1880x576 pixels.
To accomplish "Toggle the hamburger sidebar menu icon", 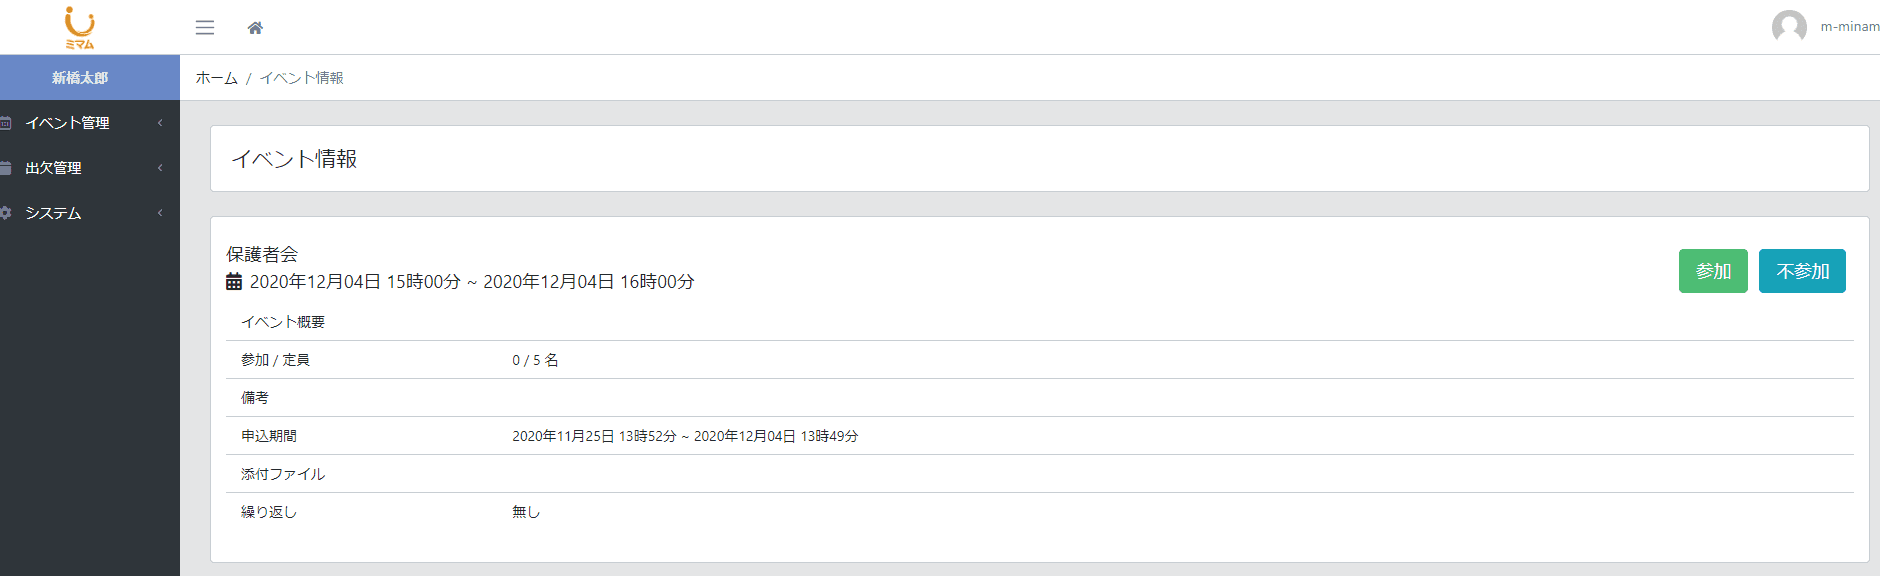I will 205,28.
